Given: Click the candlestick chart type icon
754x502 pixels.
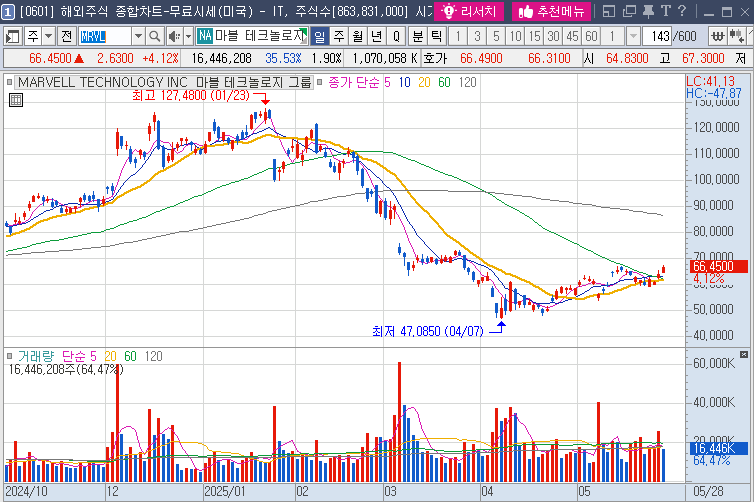Looking at the screenshot, I should (736, 36).
